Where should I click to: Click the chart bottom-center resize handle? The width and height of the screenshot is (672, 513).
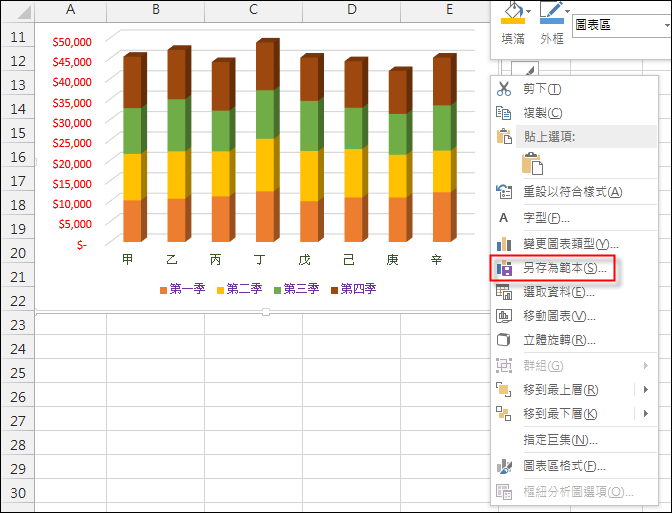266,312
